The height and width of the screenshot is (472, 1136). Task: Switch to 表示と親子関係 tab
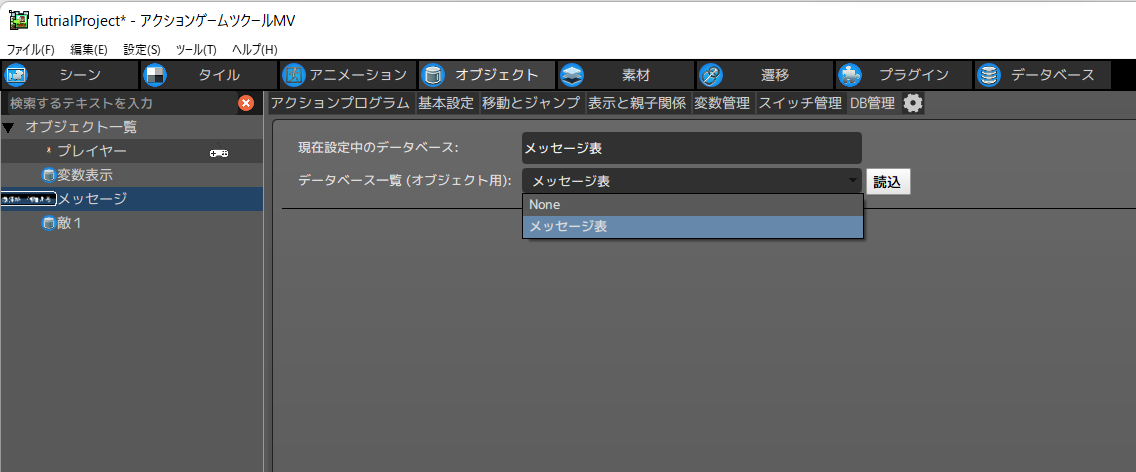point(637,103)
